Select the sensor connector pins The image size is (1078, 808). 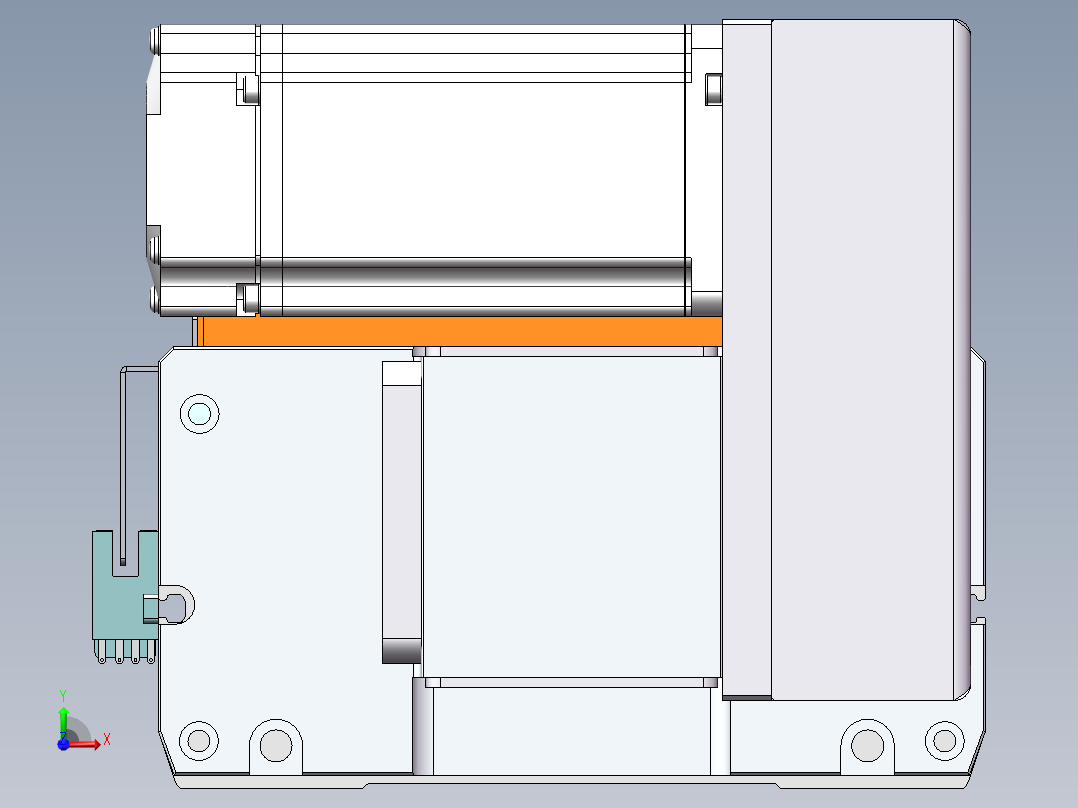click(x=126, y=651)
